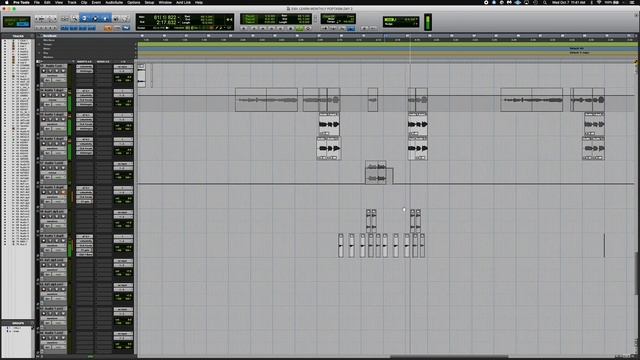640x360 pixels.
Task: Select the Zoomer tool
Action: click(74, 19)
